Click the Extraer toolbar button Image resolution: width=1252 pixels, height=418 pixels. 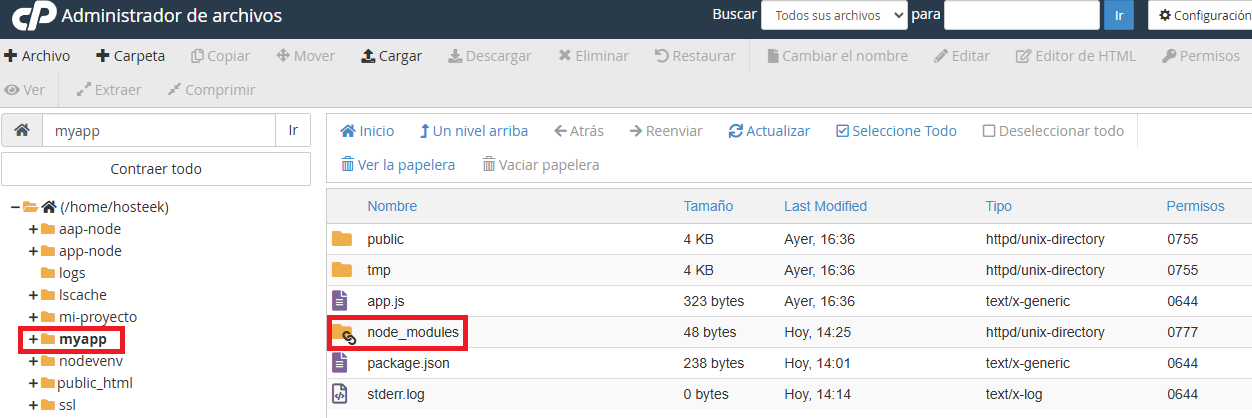pyautogui.click(x=109, y=90)
